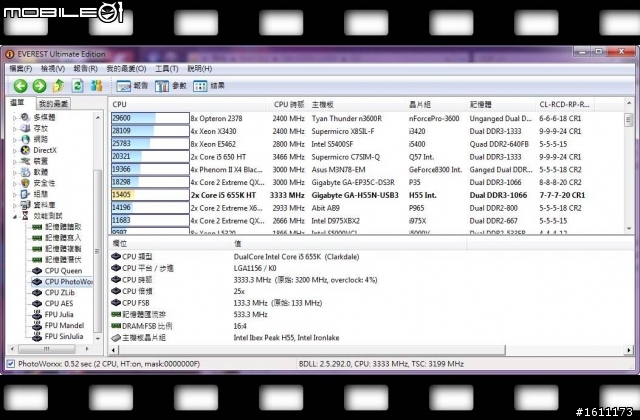640x420 pixels.
Task: Switch to the 我的最愛 favorites tab
Action: 53,104
